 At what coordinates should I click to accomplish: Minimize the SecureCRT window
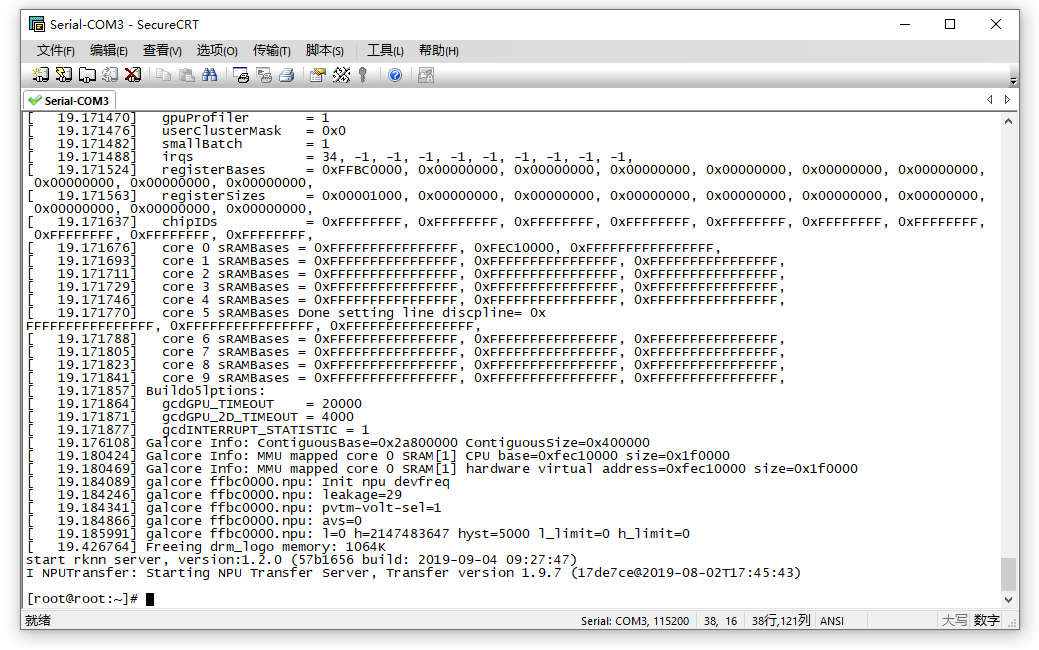pyautogui.click(x=905, y=25)
